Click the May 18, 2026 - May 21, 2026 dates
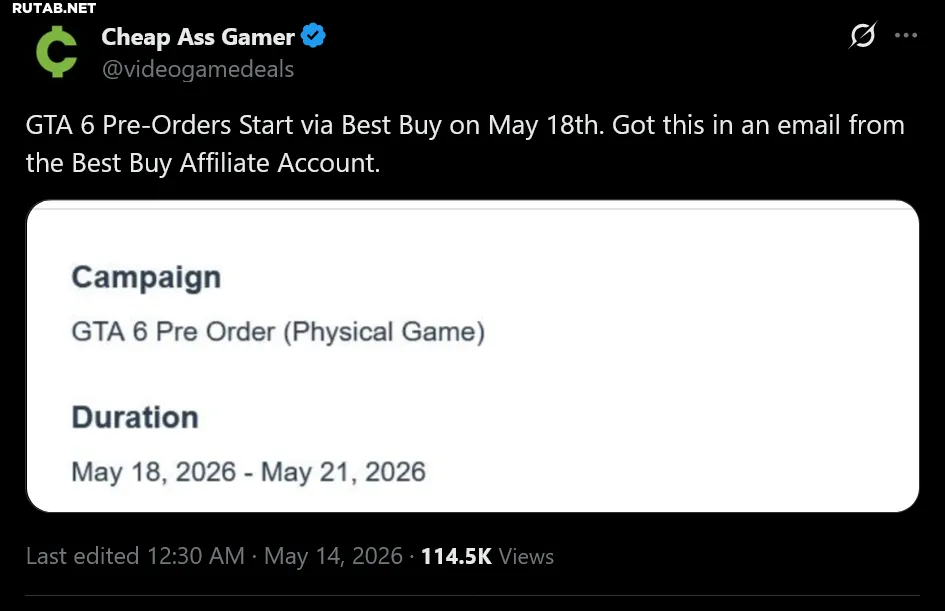Screen dimensions: 945x611 (x=248, y=472)
